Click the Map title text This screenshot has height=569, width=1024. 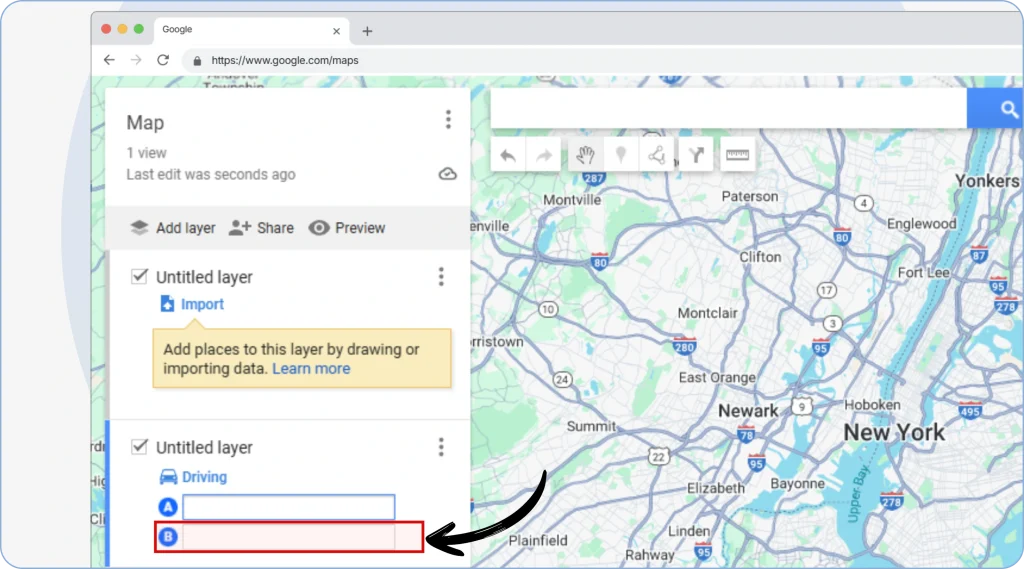pos(145,123)
